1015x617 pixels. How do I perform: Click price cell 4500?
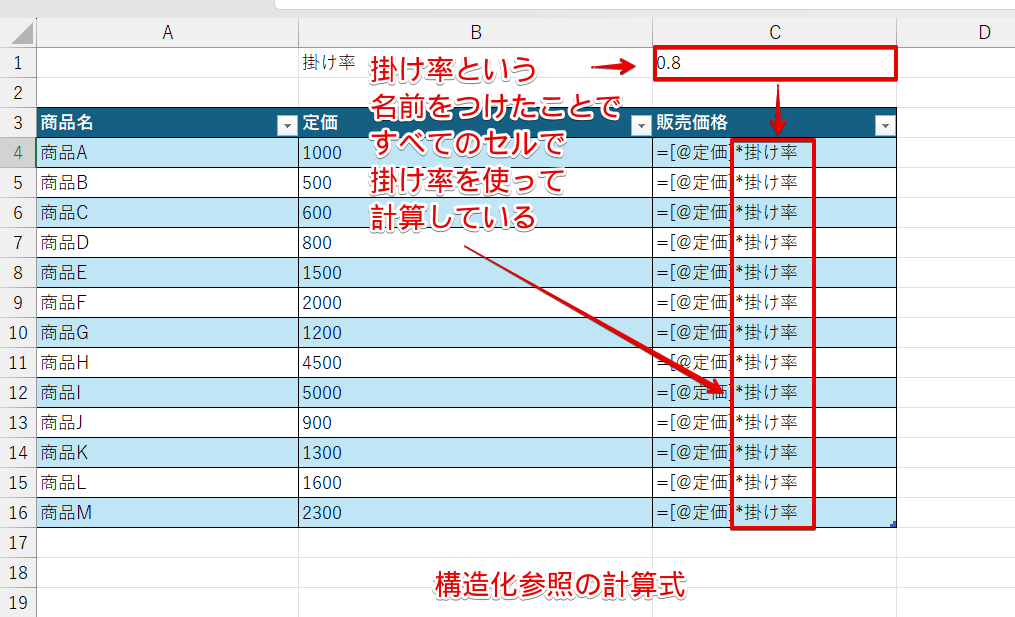tap(476, 363)
